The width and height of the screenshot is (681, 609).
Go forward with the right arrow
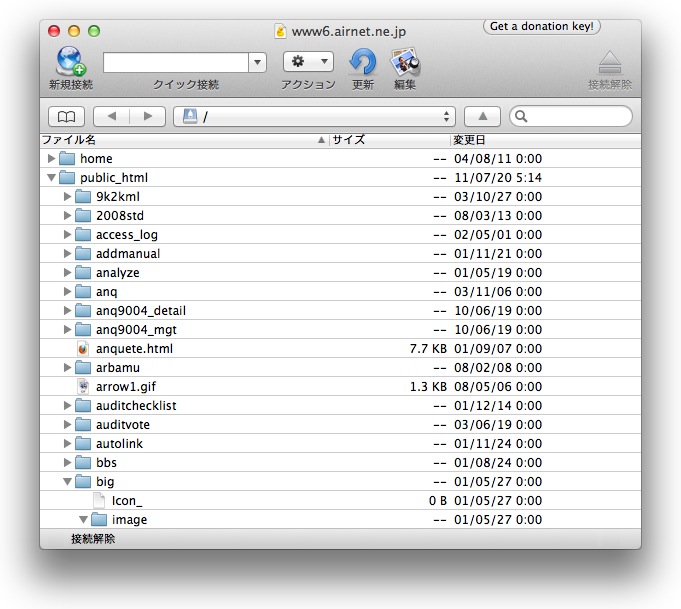coord(148,116)
